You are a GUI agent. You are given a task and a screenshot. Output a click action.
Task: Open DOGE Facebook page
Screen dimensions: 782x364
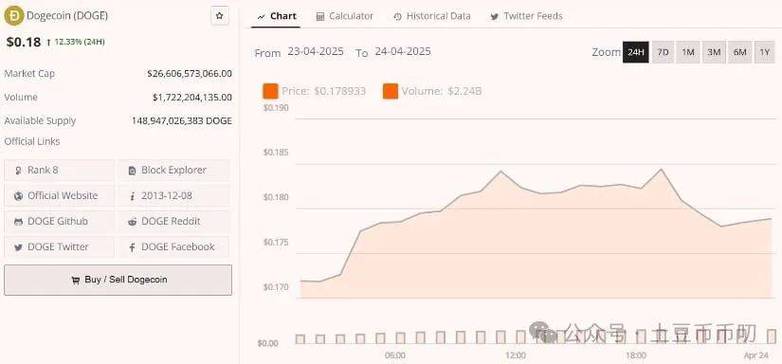click(174, 247)
